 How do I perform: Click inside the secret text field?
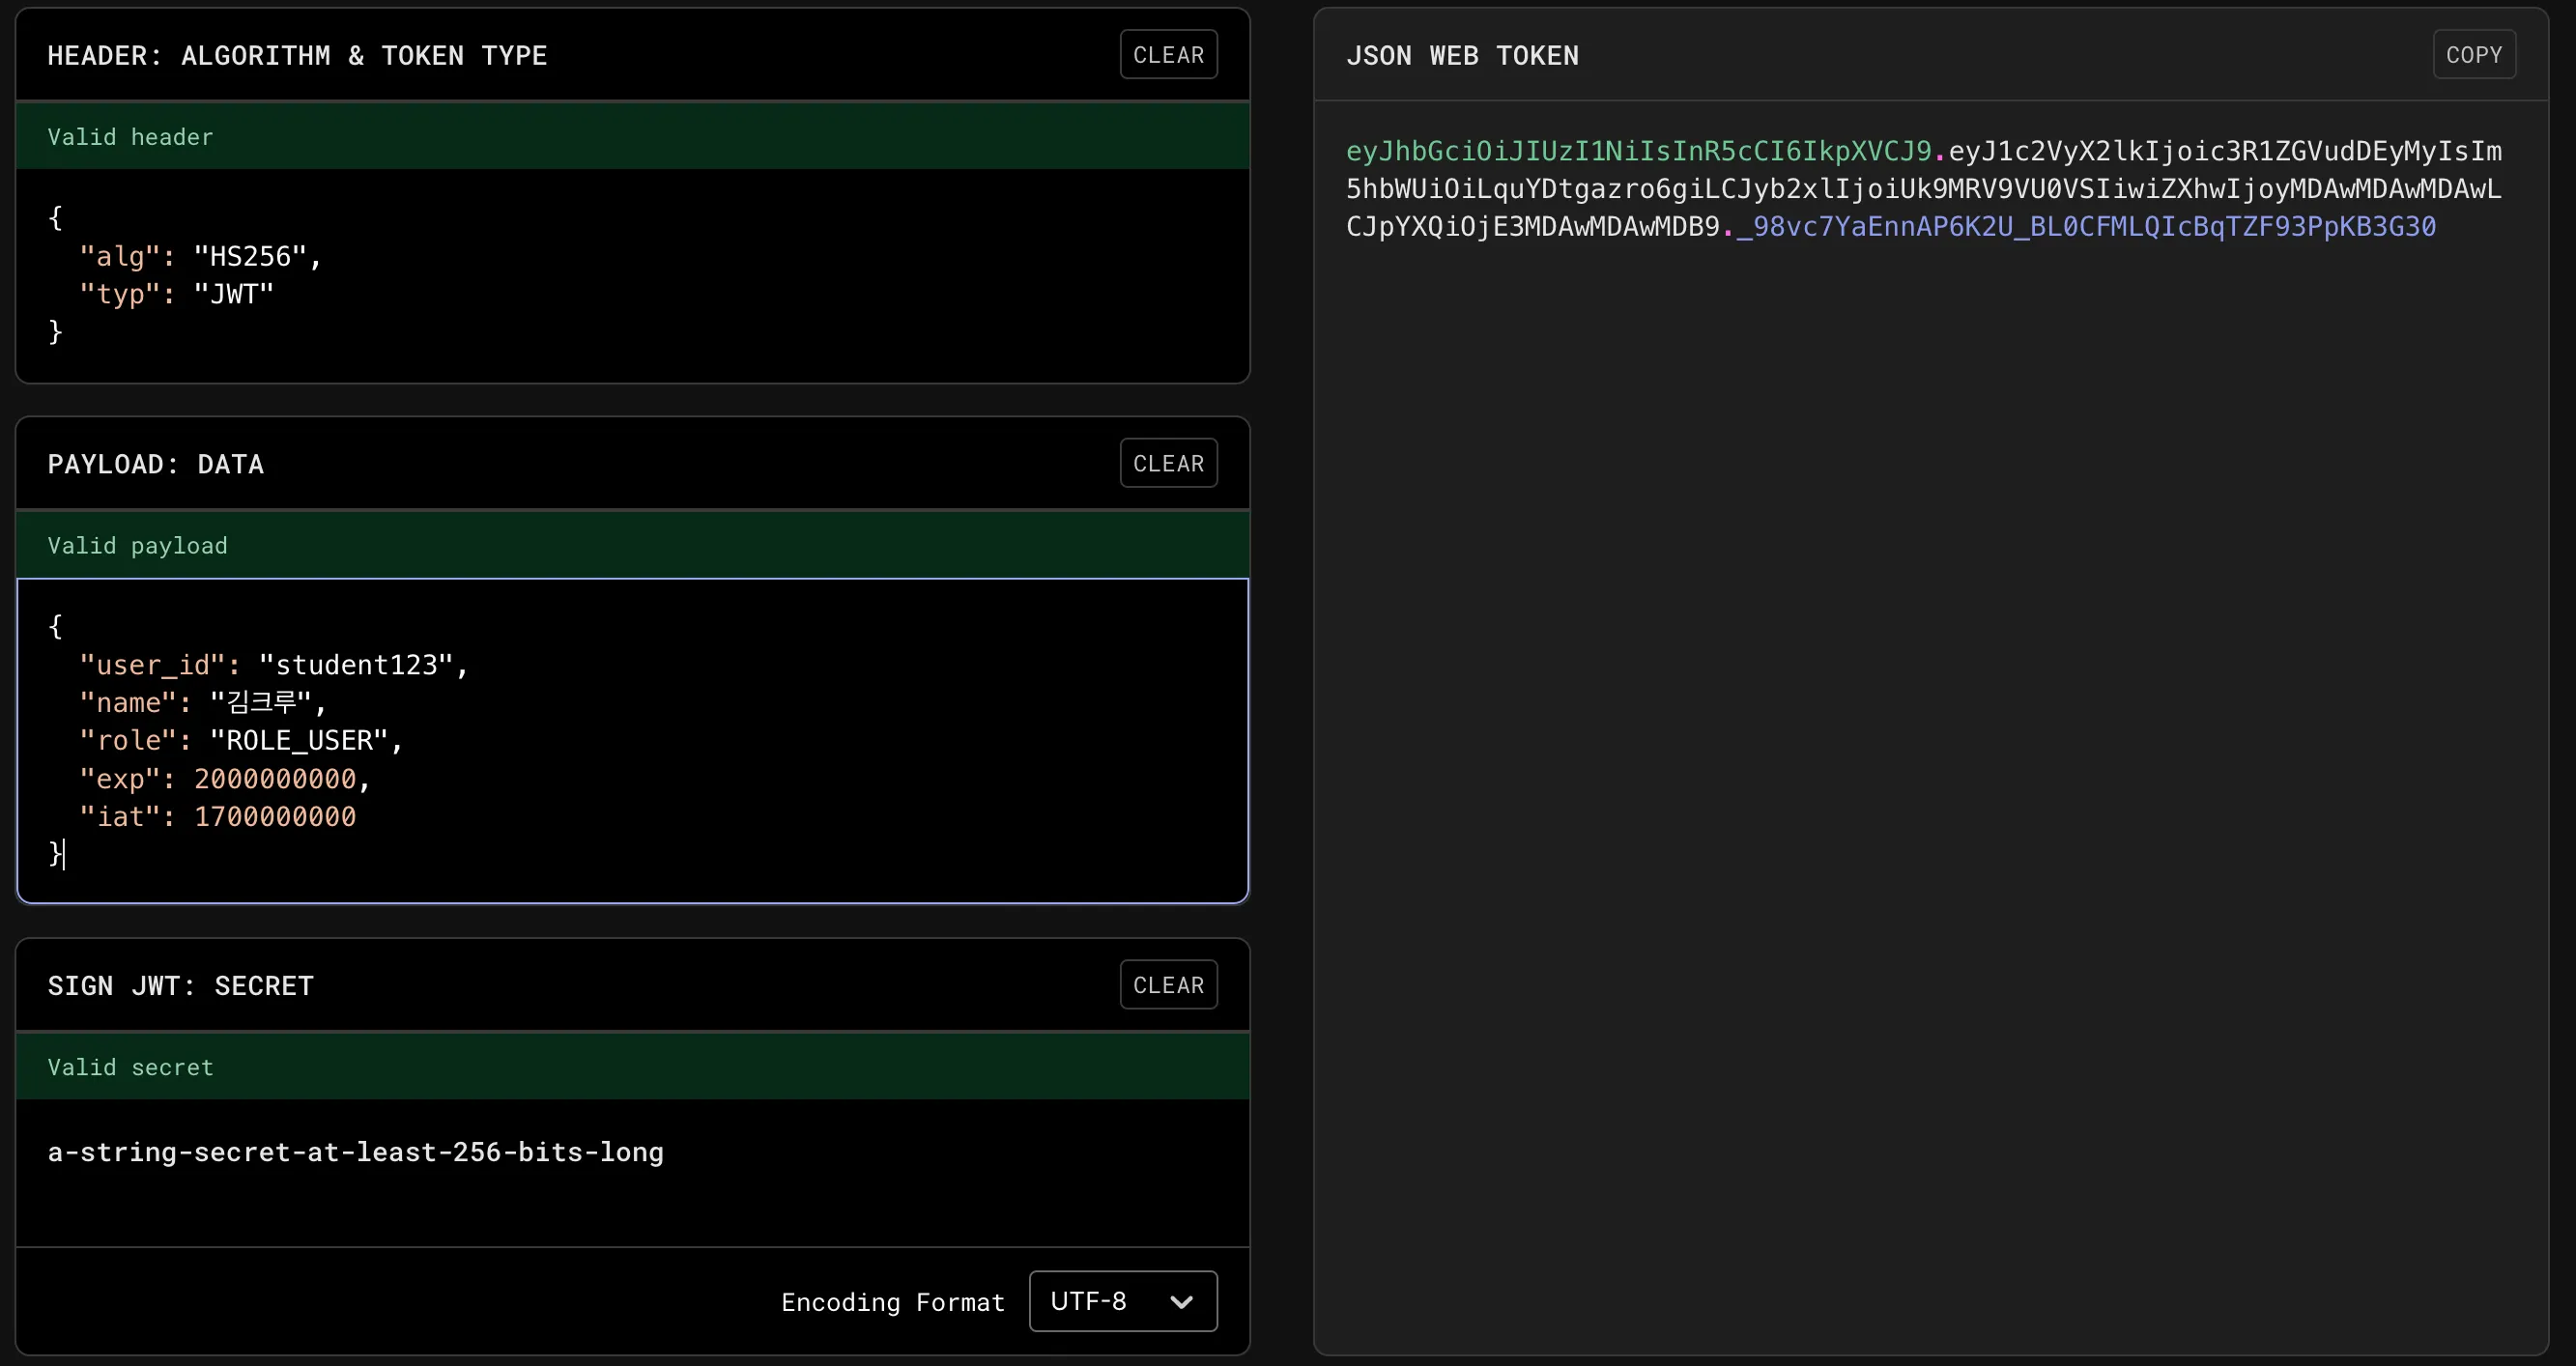(x=355, y=1152)
